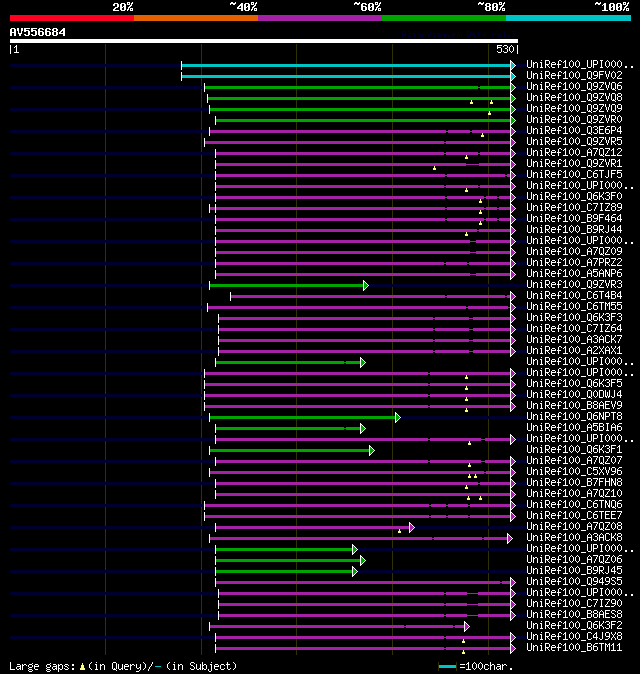The width and height of the screenshot is (640, 674).
Task: Select the UniRef100_C6T4B4 label
Action: click(574, 296)
